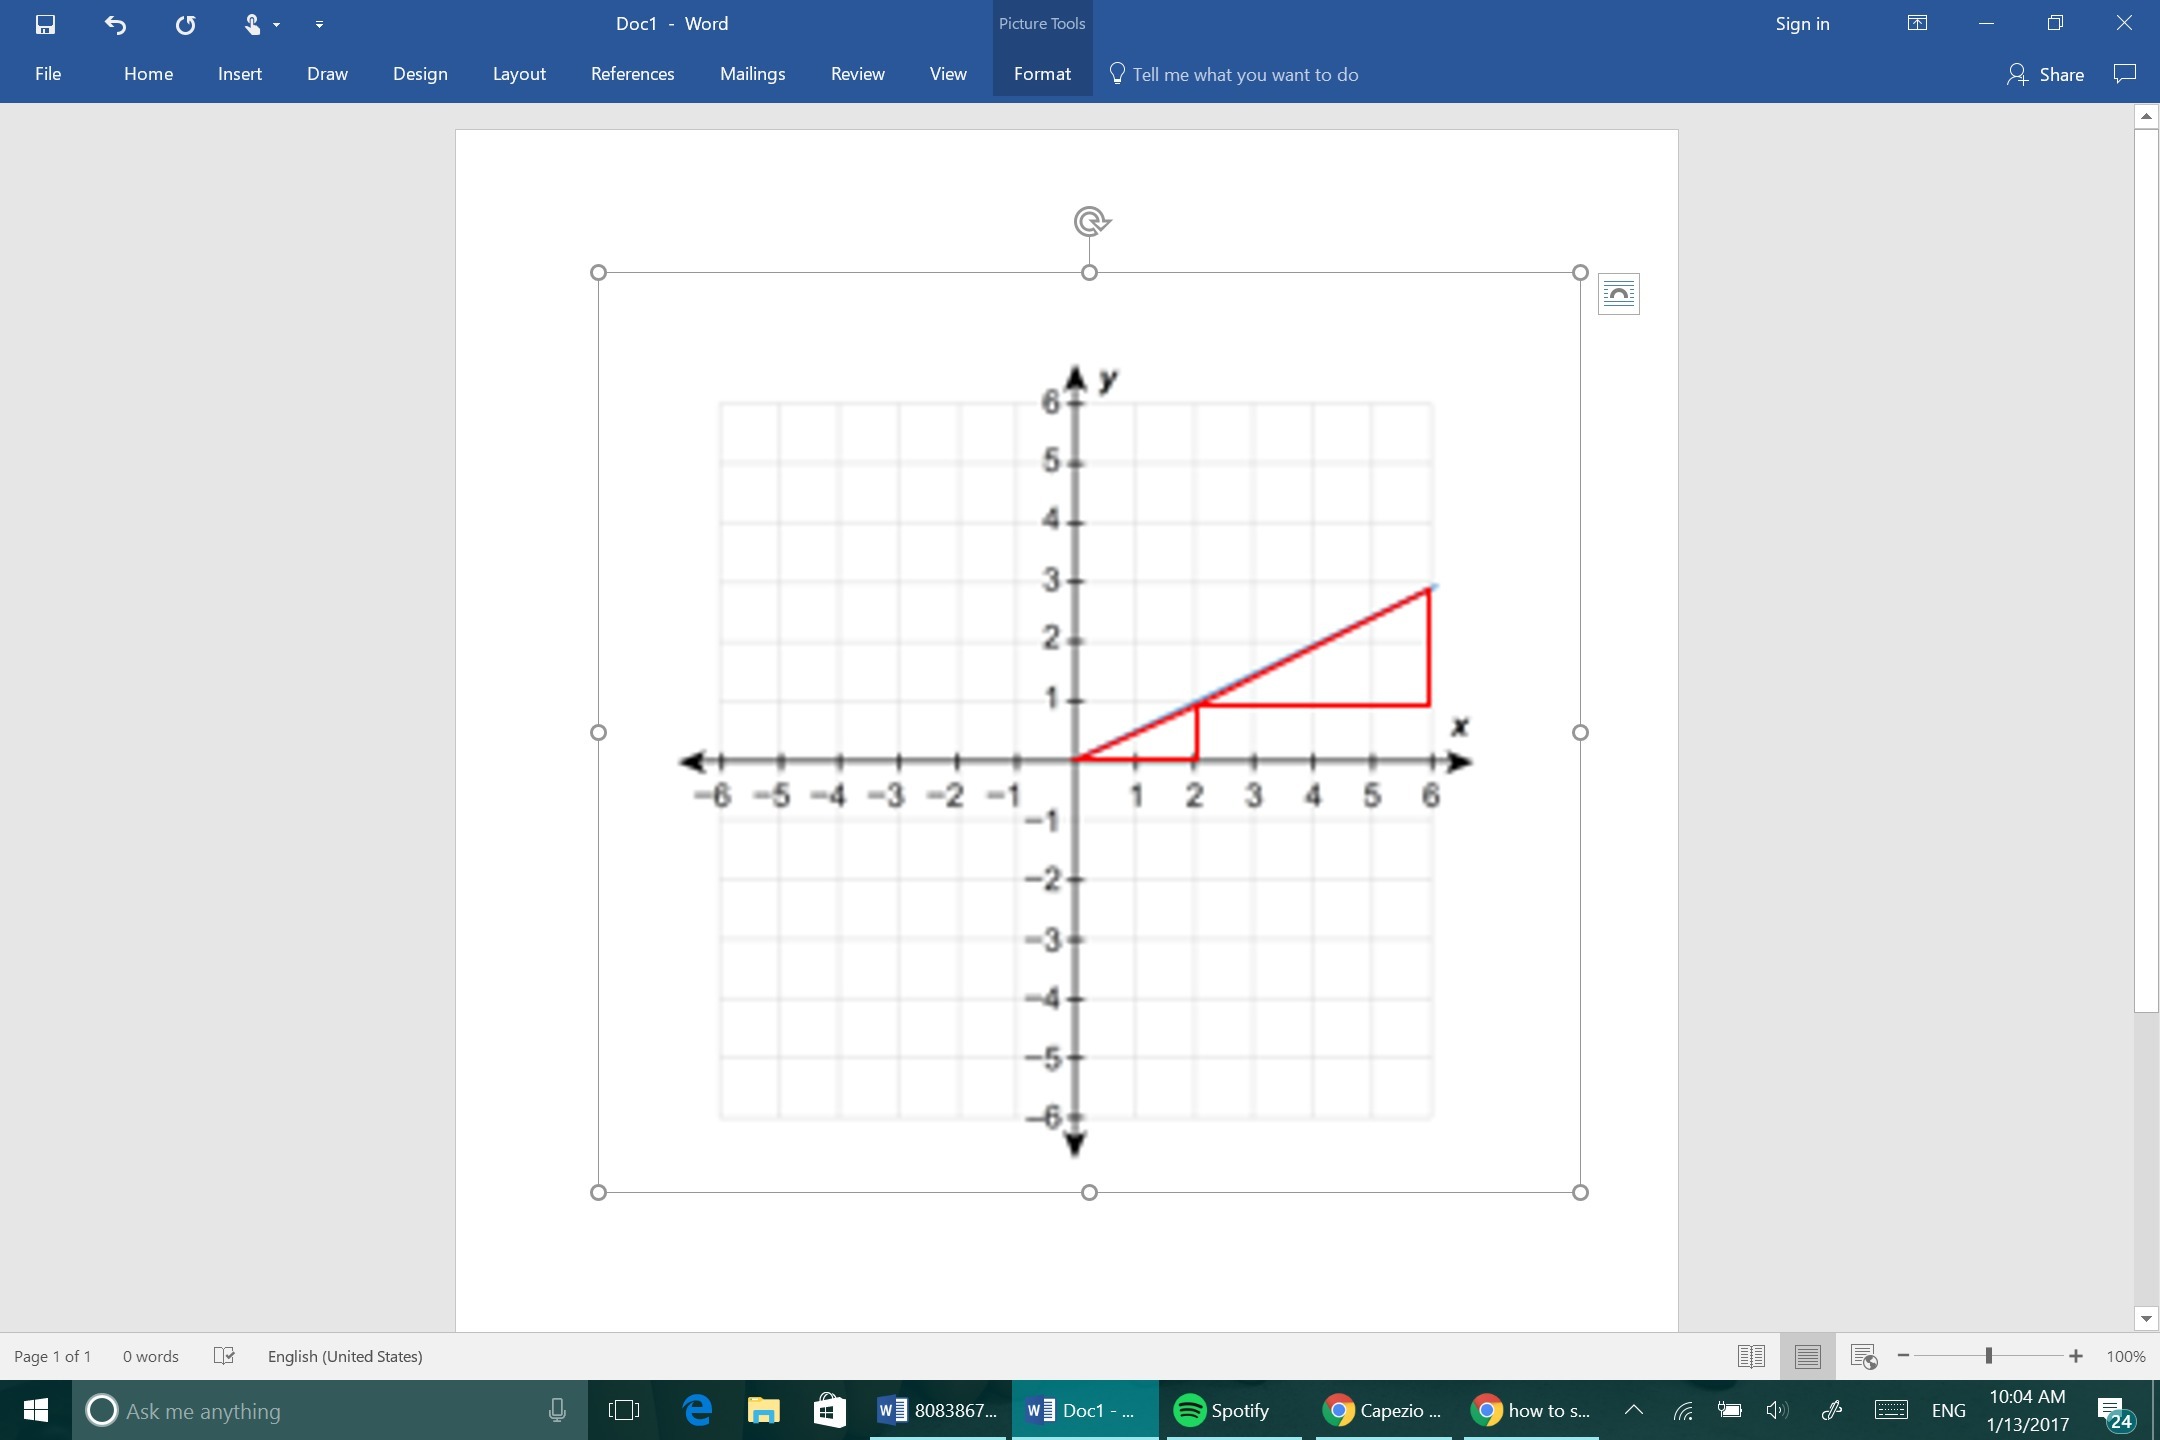
Task: Click the picture rotation handle
Action: [x=1090, y=220]
